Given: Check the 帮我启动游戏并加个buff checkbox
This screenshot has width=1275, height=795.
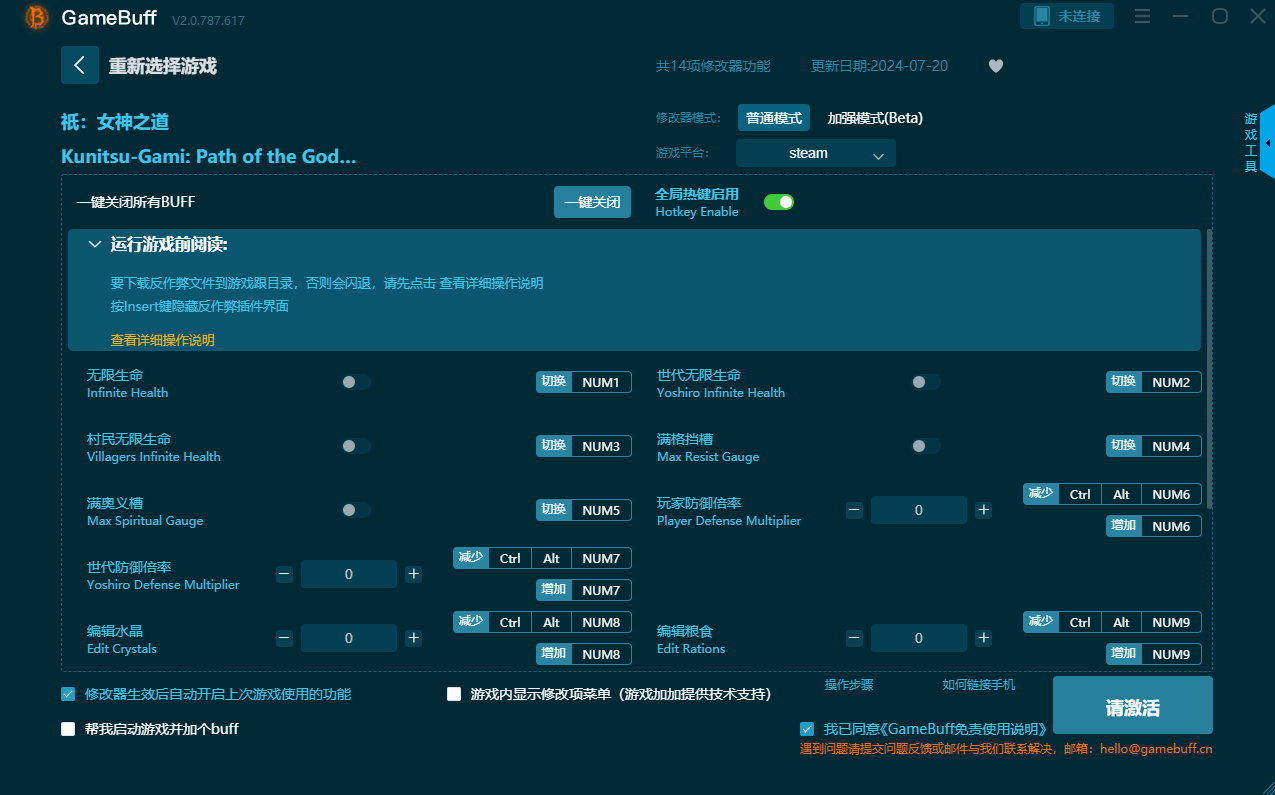Looking at the screenshot, I should tap(68, 729).
